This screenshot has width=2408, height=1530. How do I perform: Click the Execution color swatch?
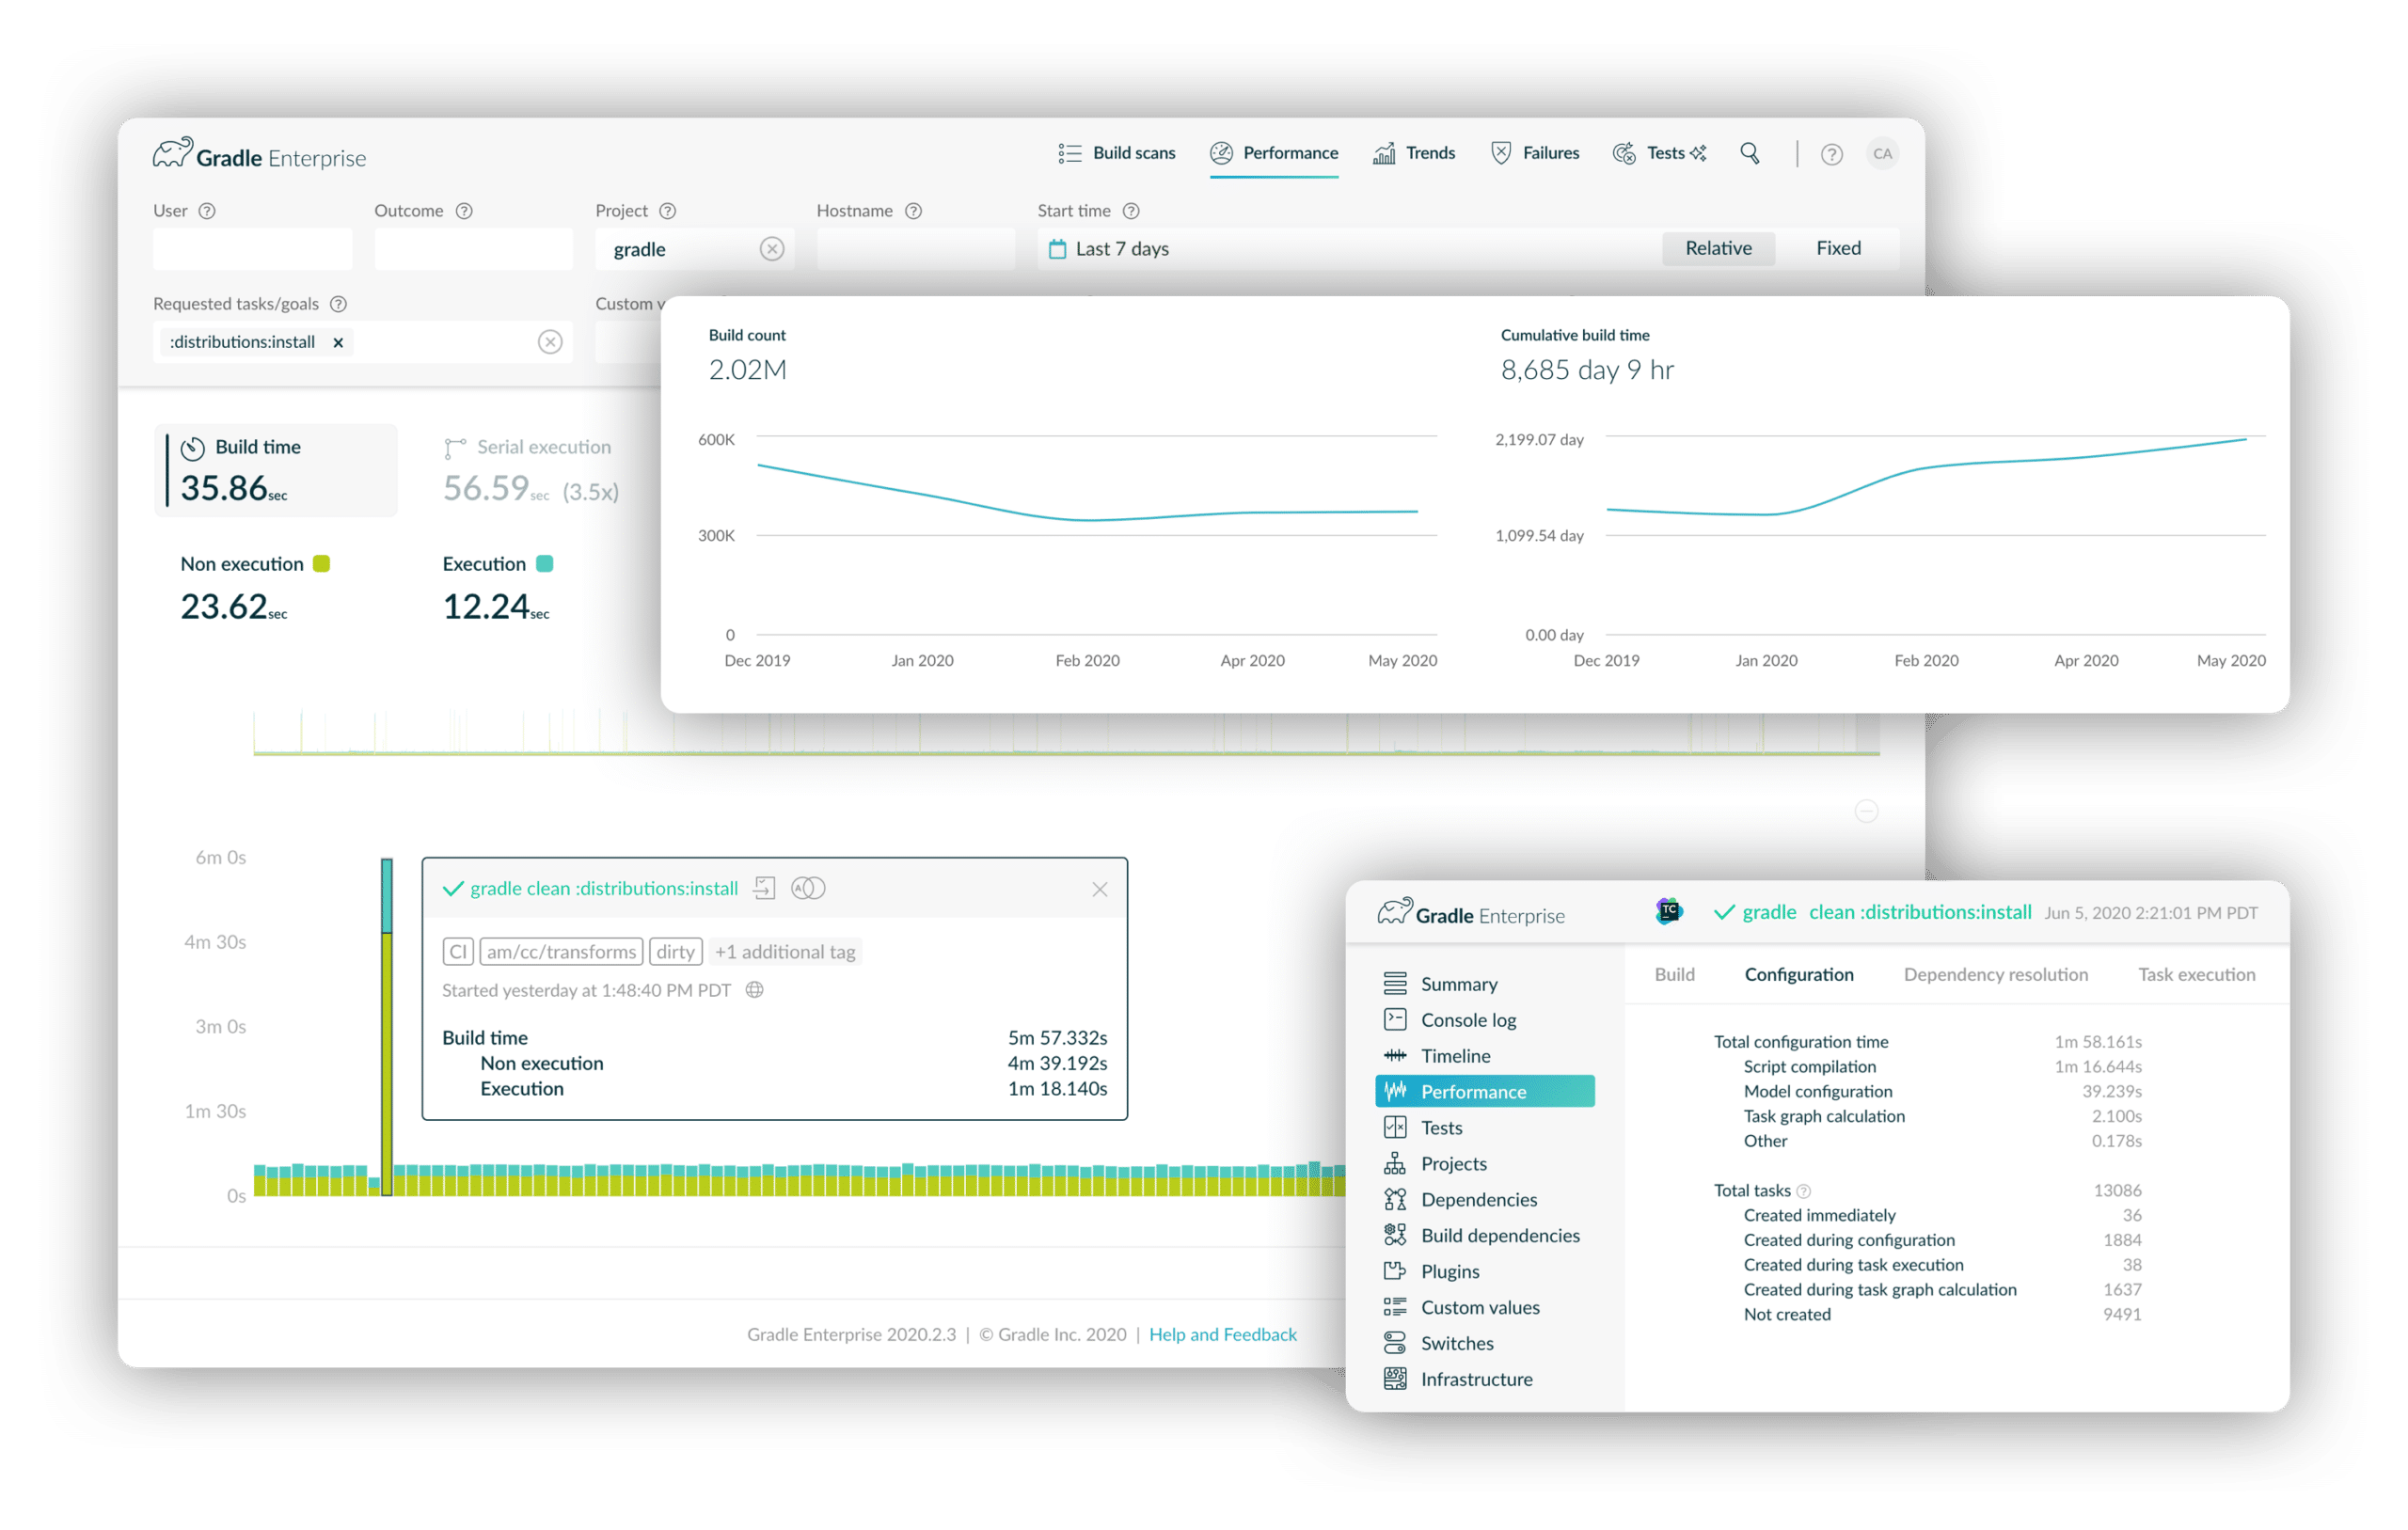tap(544, 564)
